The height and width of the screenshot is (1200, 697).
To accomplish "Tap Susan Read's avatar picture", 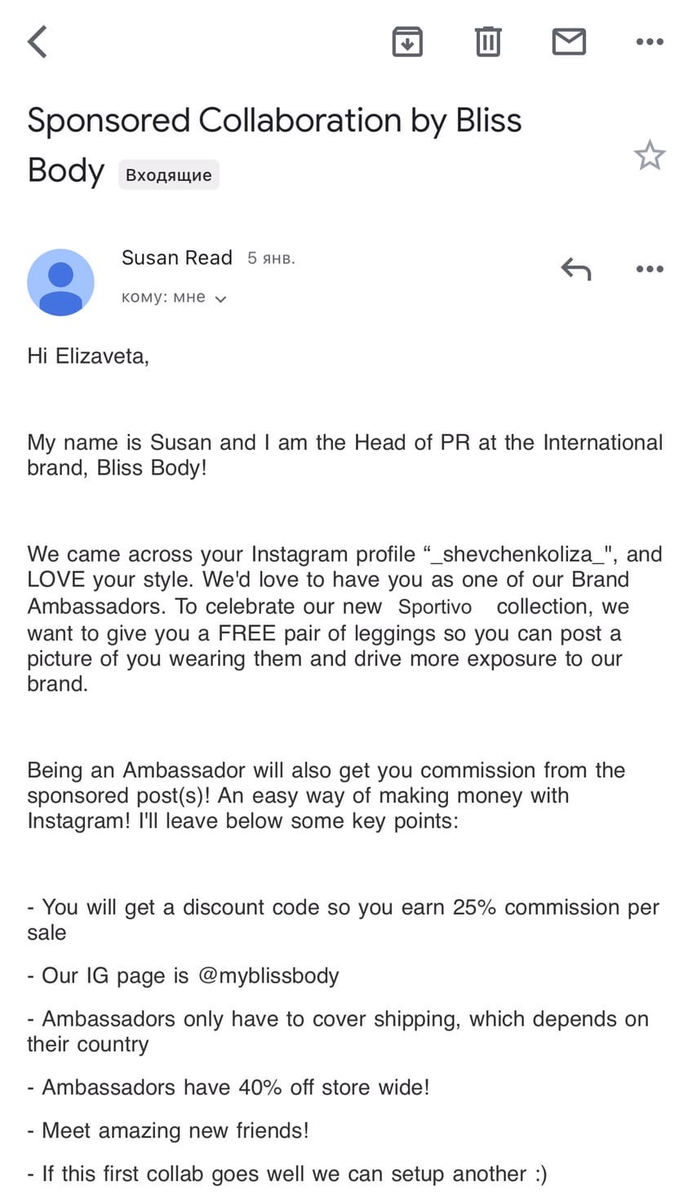I will (x=61, y=282).
